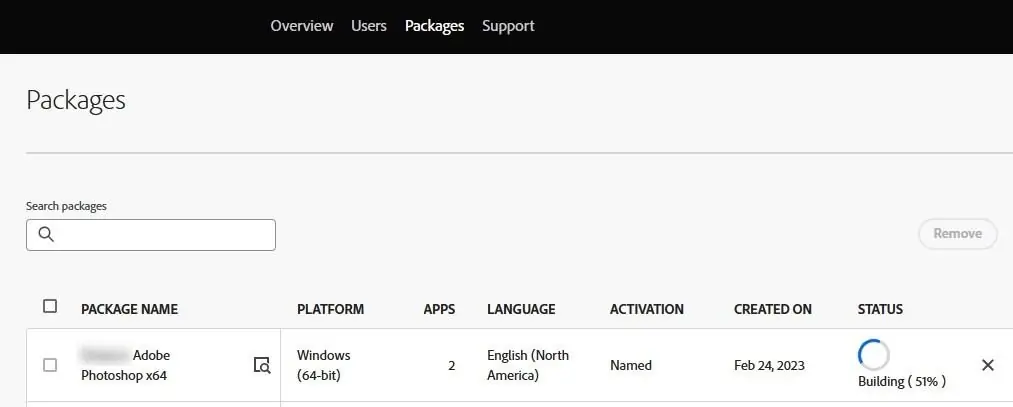
Task: Select the Packages tab
Action: pyautogui.click(x=434, y=26)
